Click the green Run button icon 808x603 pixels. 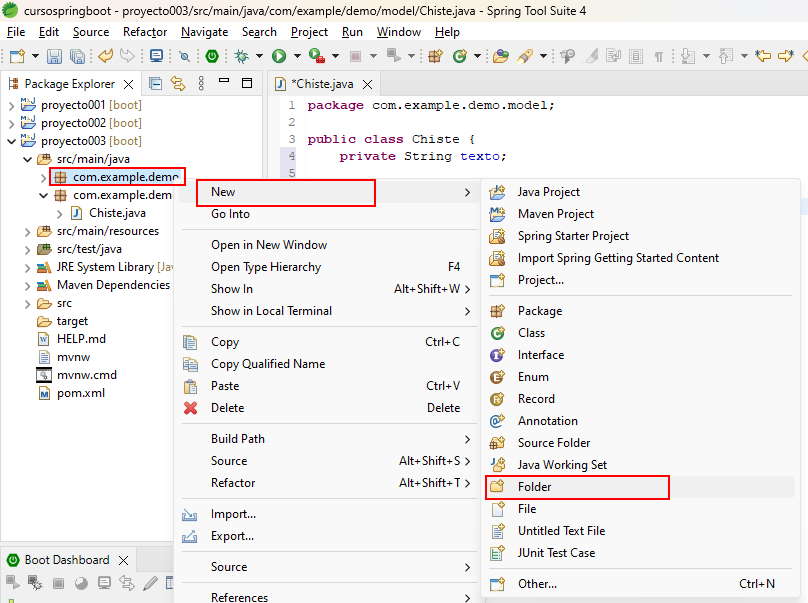[x=279, y=56]
